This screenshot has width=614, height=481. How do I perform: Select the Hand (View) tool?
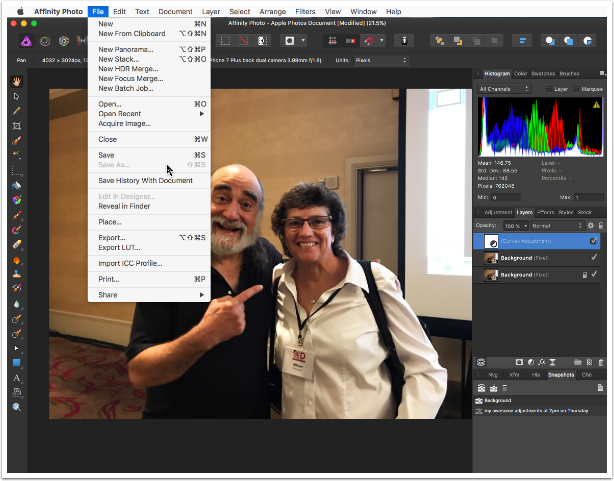pyautogui.click(x=17, y=81)
